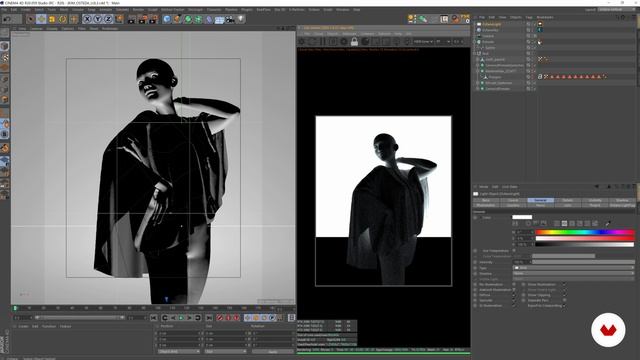The height and width of the screenshot is (360, 640).
Task: Open the light Type dropdown
Action: click(573, 268)
